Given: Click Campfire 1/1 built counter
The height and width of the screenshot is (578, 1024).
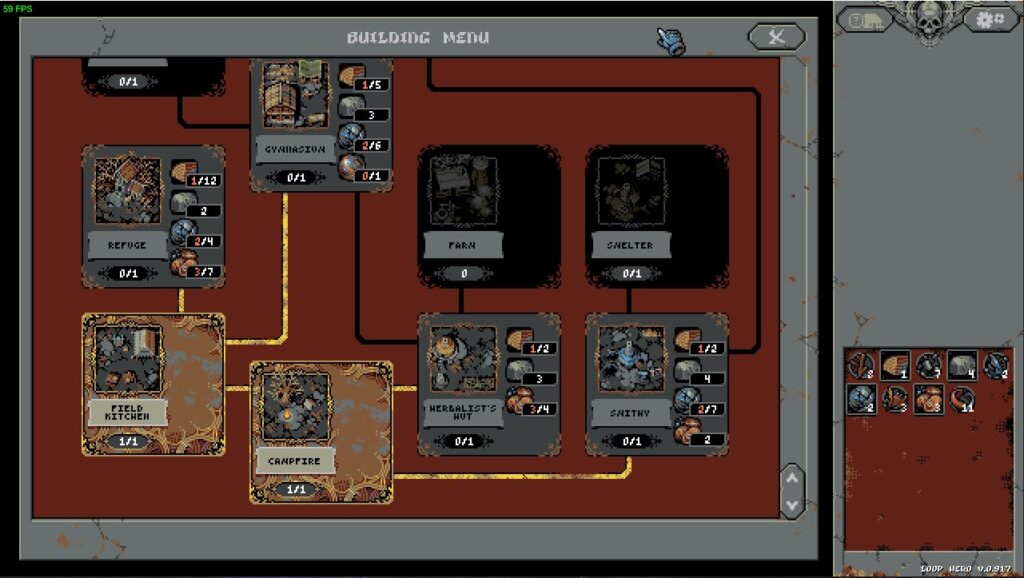Looking at the screenshot, I should [x=296, y=489].
